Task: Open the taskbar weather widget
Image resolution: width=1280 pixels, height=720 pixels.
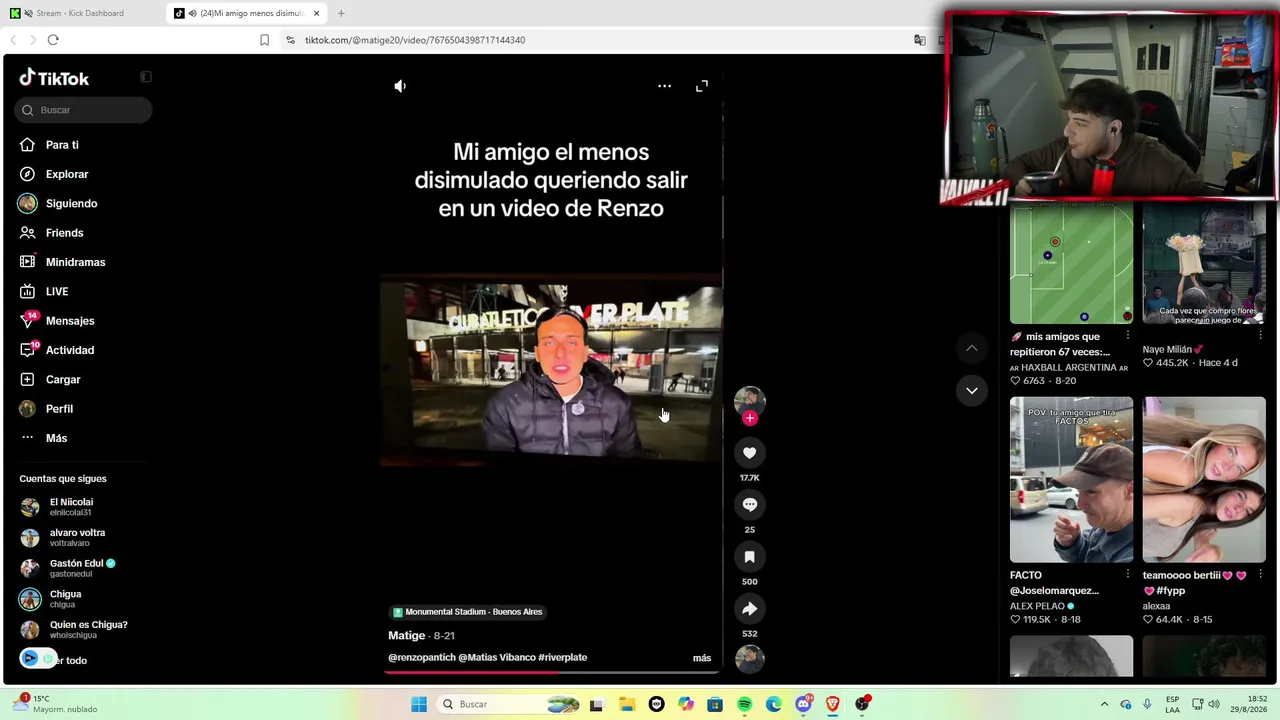Action: point(56,704)
